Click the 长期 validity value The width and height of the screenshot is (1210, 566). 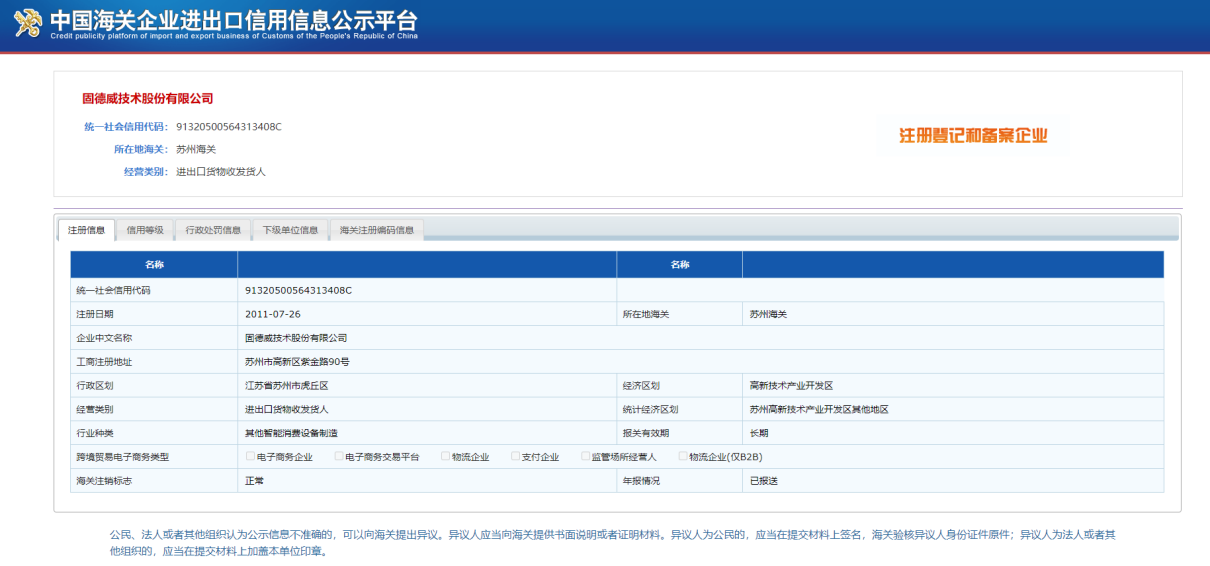tap(759, 433)
